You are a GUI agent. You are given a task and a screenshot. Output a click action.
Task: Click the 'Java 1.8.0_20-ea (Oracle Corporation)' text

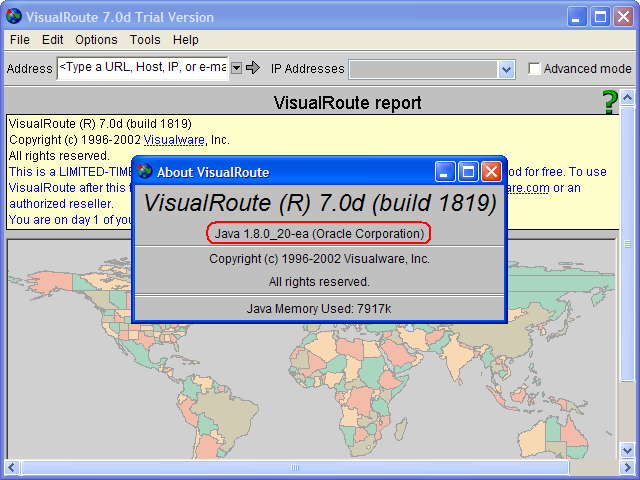point(319,233)
